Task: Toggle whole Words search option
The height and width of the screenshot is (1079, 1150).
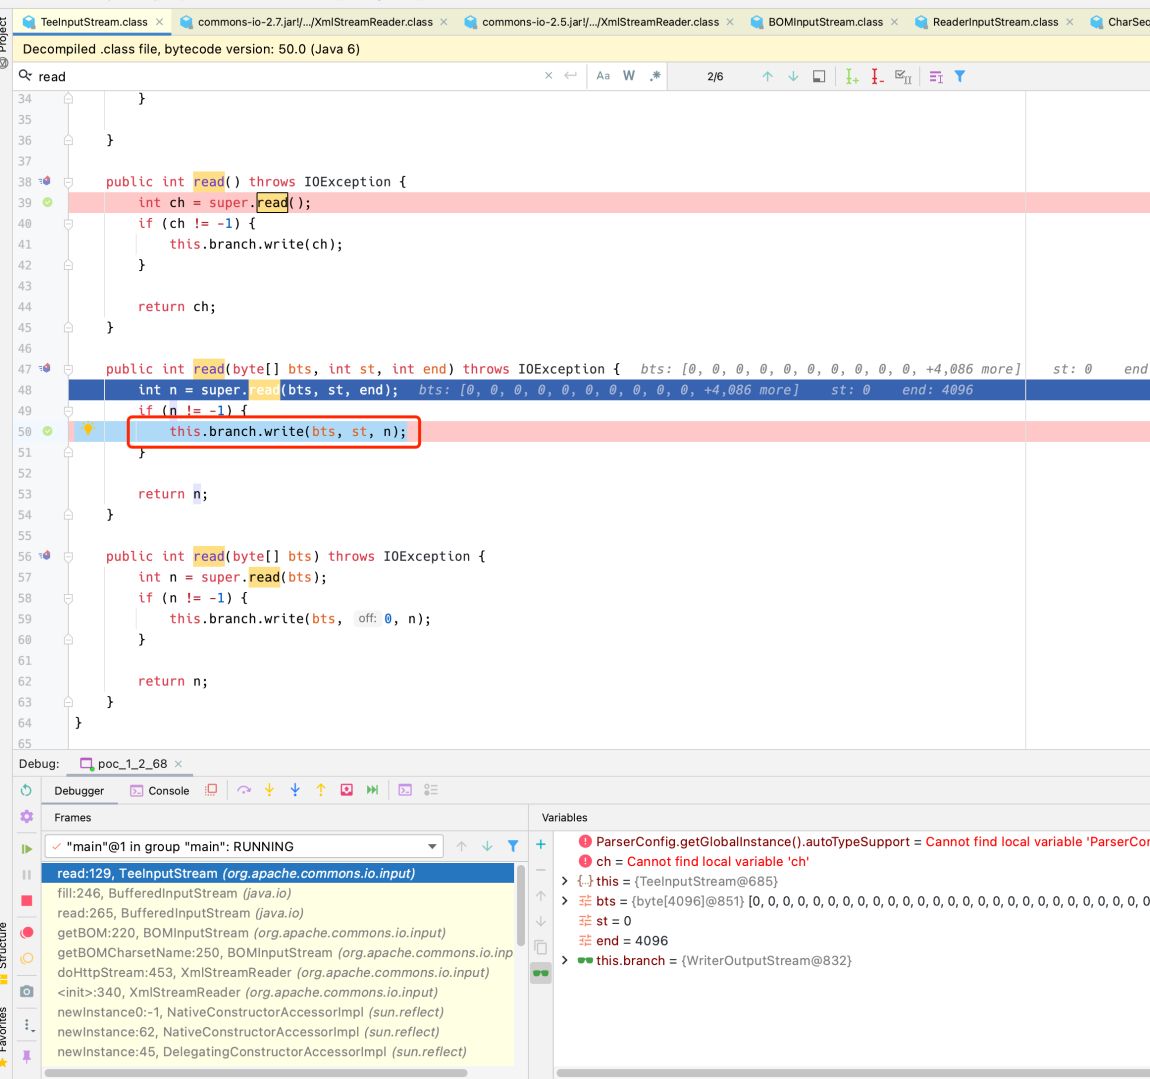Action: click(x=629, y=76)
